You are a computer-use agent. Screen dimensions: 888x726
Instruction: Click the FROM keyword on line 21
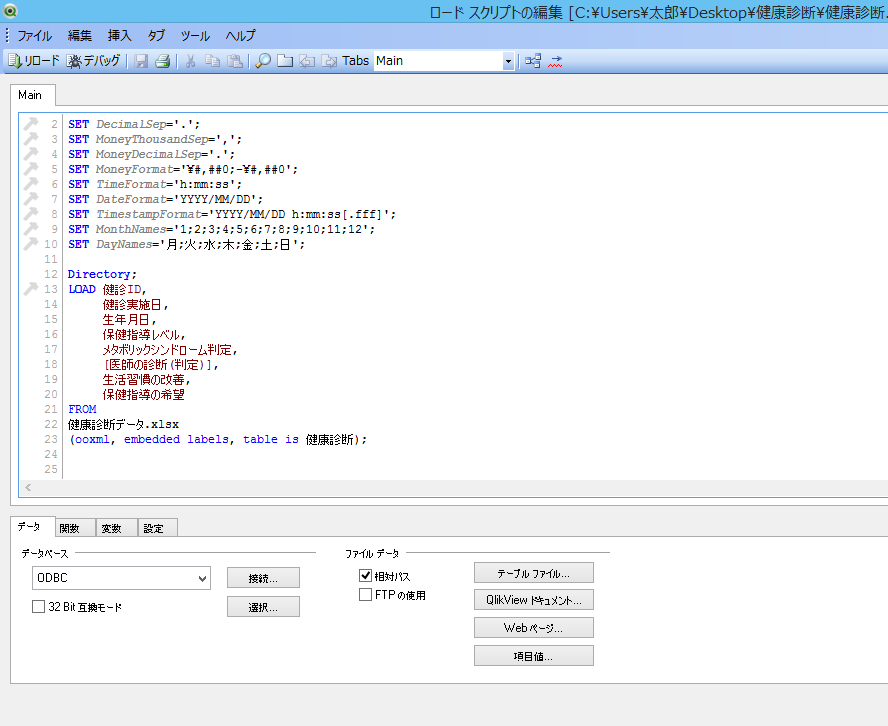82,409
